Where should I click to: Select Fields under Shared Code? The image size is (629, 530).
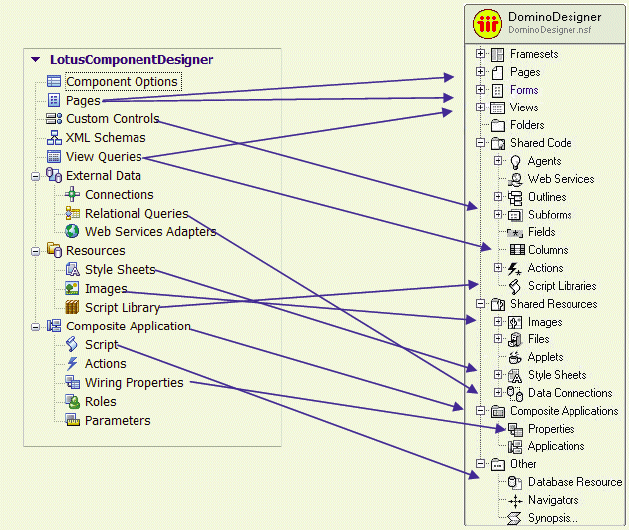(542, 232)
